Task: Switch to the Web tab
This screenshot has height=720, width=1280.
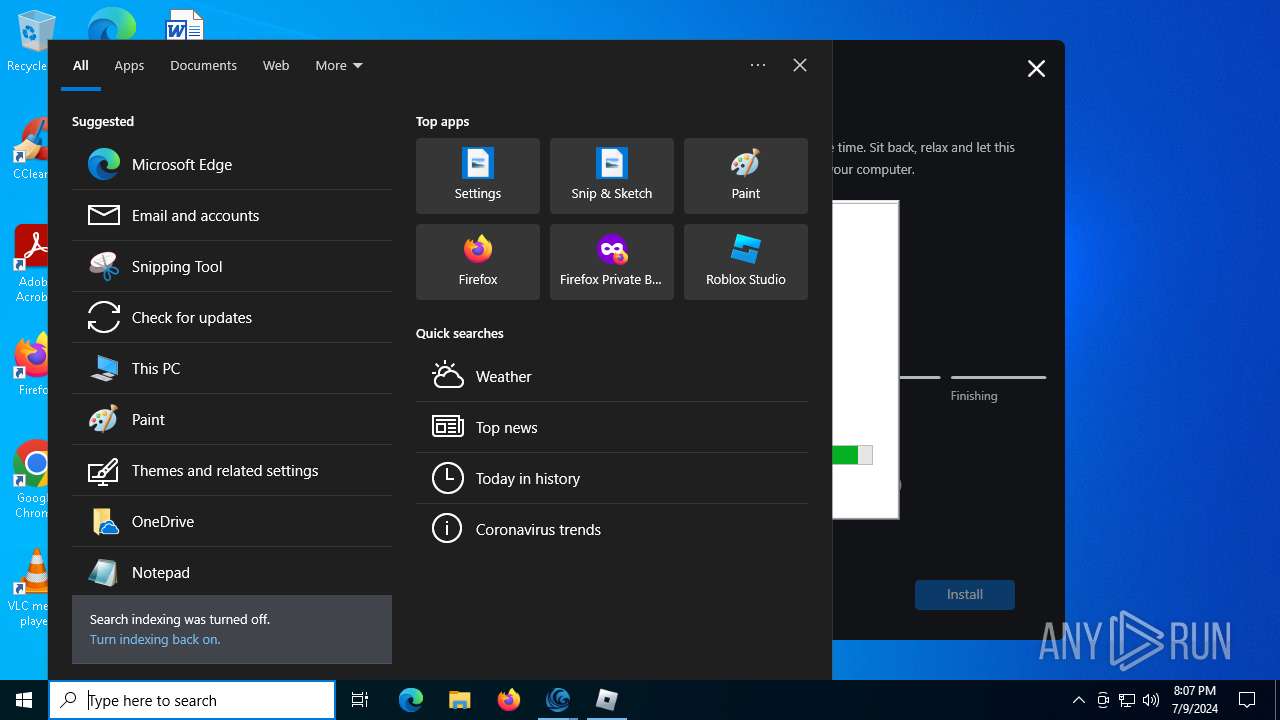Action: point(276,65)
